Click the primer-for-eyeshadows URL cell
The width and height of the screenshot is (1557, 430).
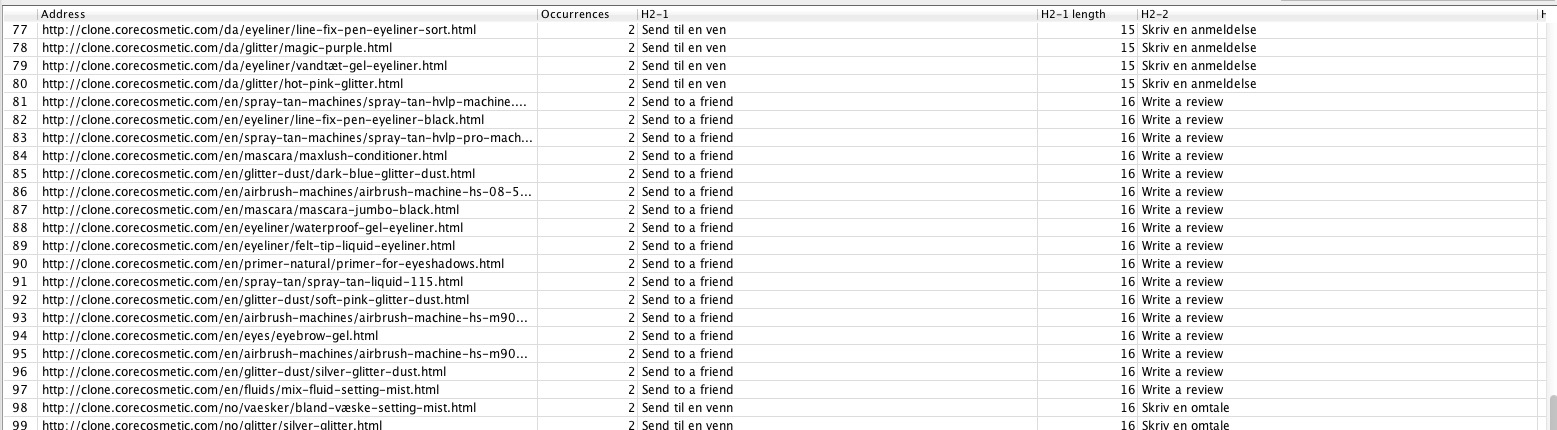point(272,264)
